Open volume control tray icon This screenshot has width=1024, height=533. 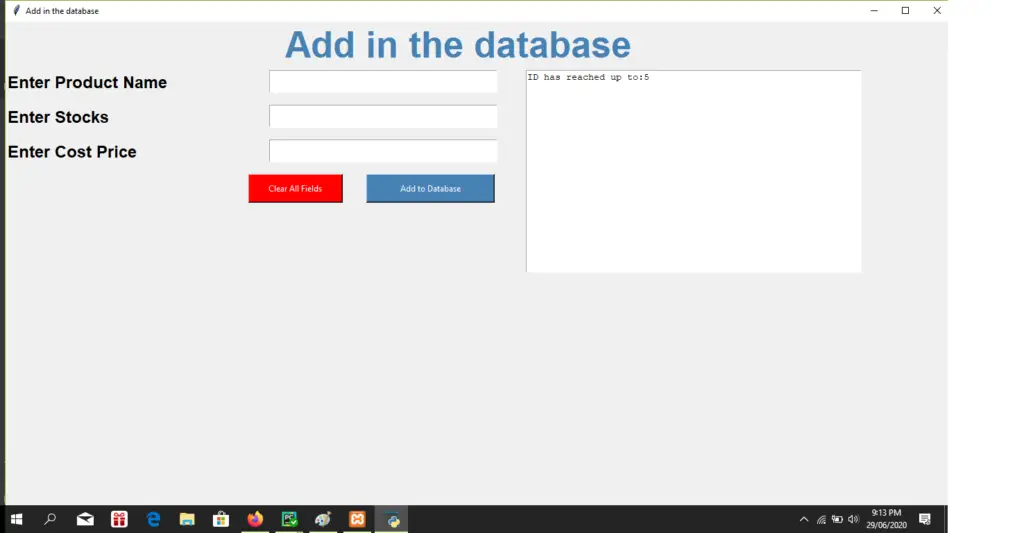853,519
